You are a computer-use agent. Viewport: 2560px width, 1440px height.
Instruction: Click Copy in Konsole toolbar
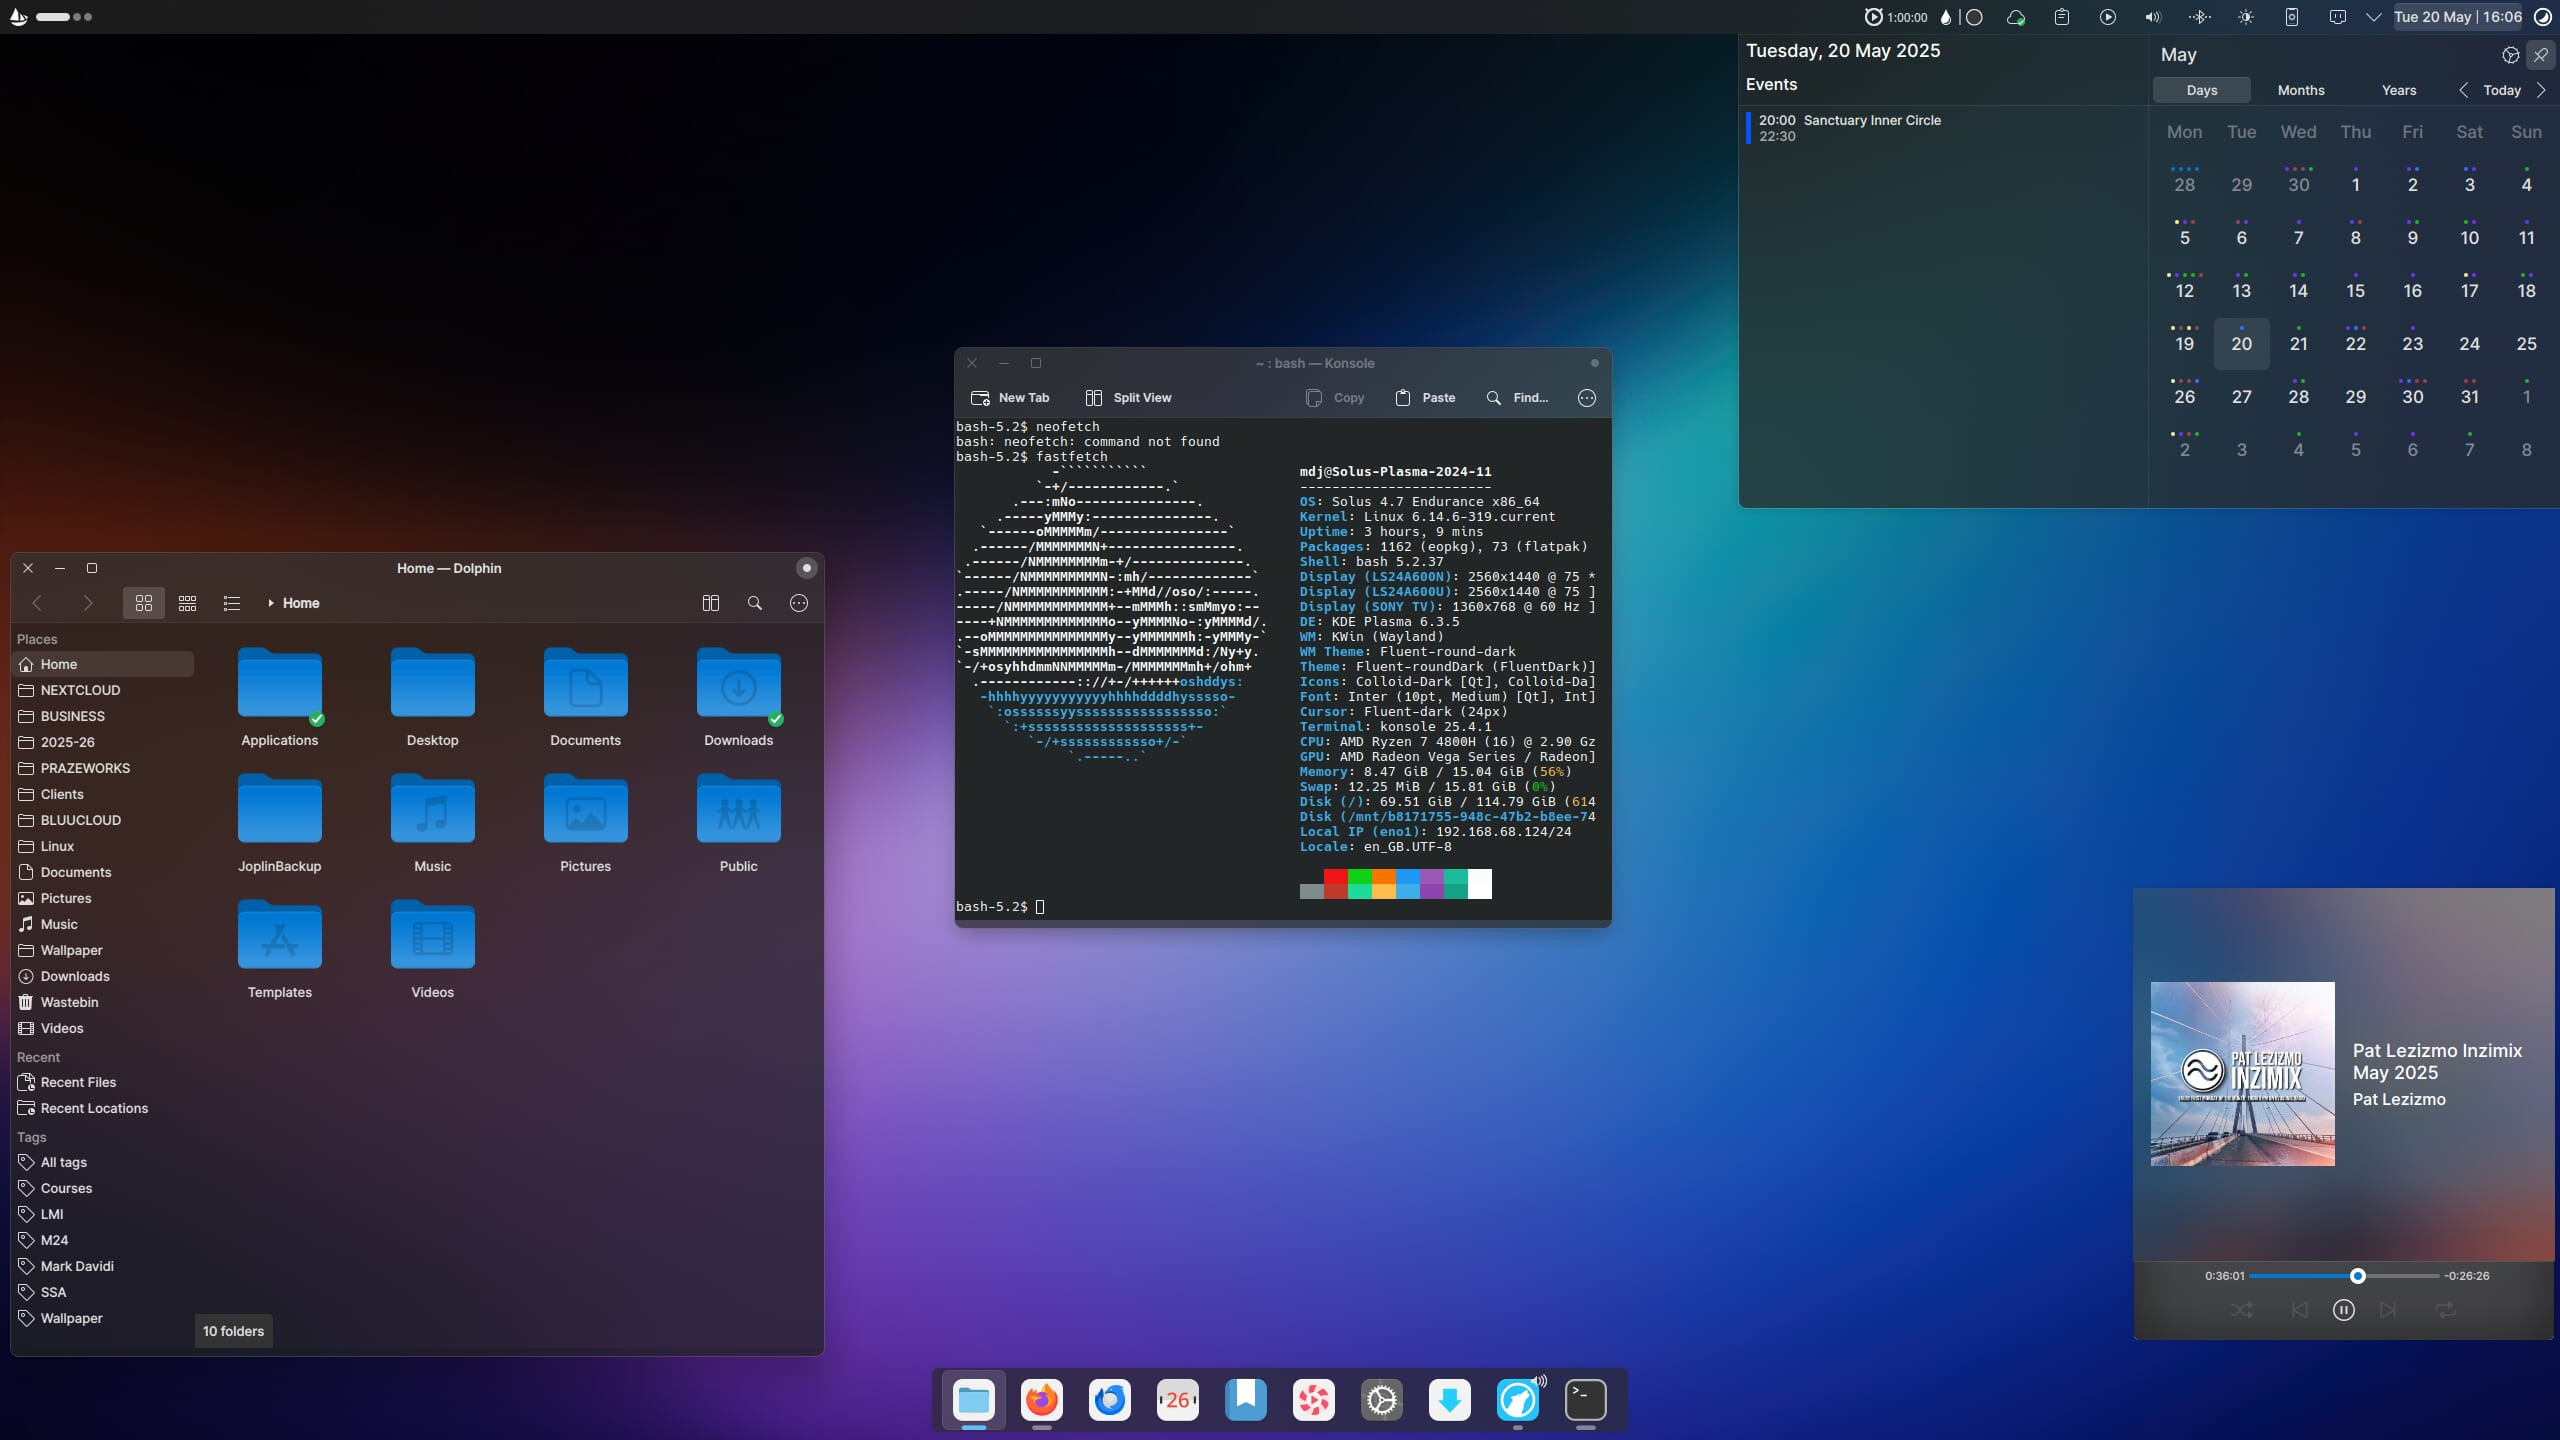coord(1335,398)
